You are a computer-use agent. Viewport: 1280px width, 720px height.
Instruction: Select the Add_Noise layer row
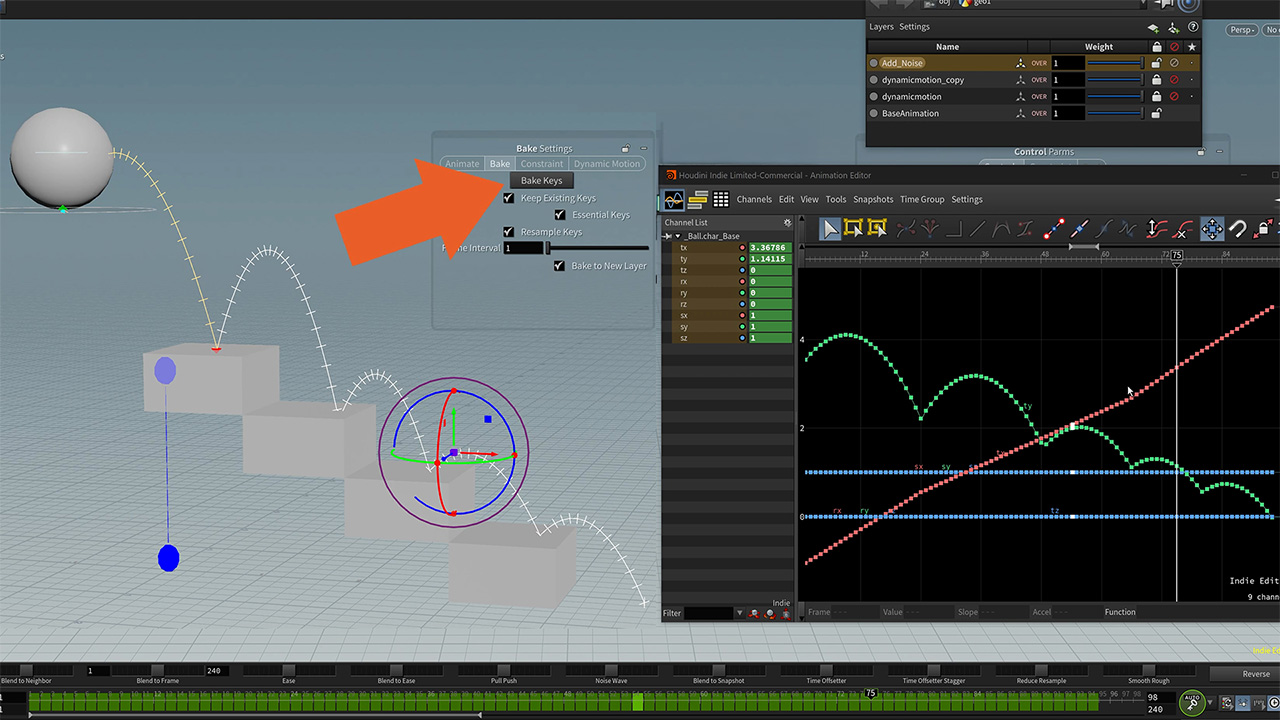coord(903,62)
